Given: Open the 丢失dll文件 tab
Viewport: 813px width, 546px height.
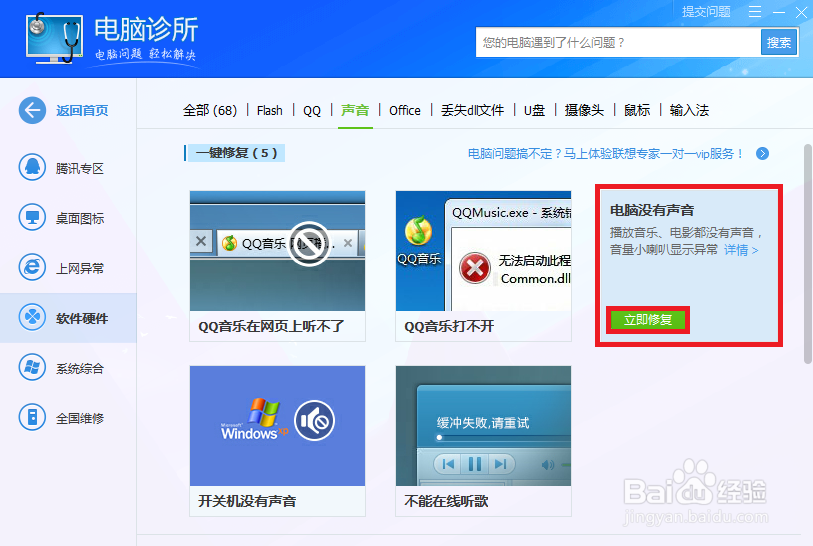Looking at the screenshot, I should (472, 110).
